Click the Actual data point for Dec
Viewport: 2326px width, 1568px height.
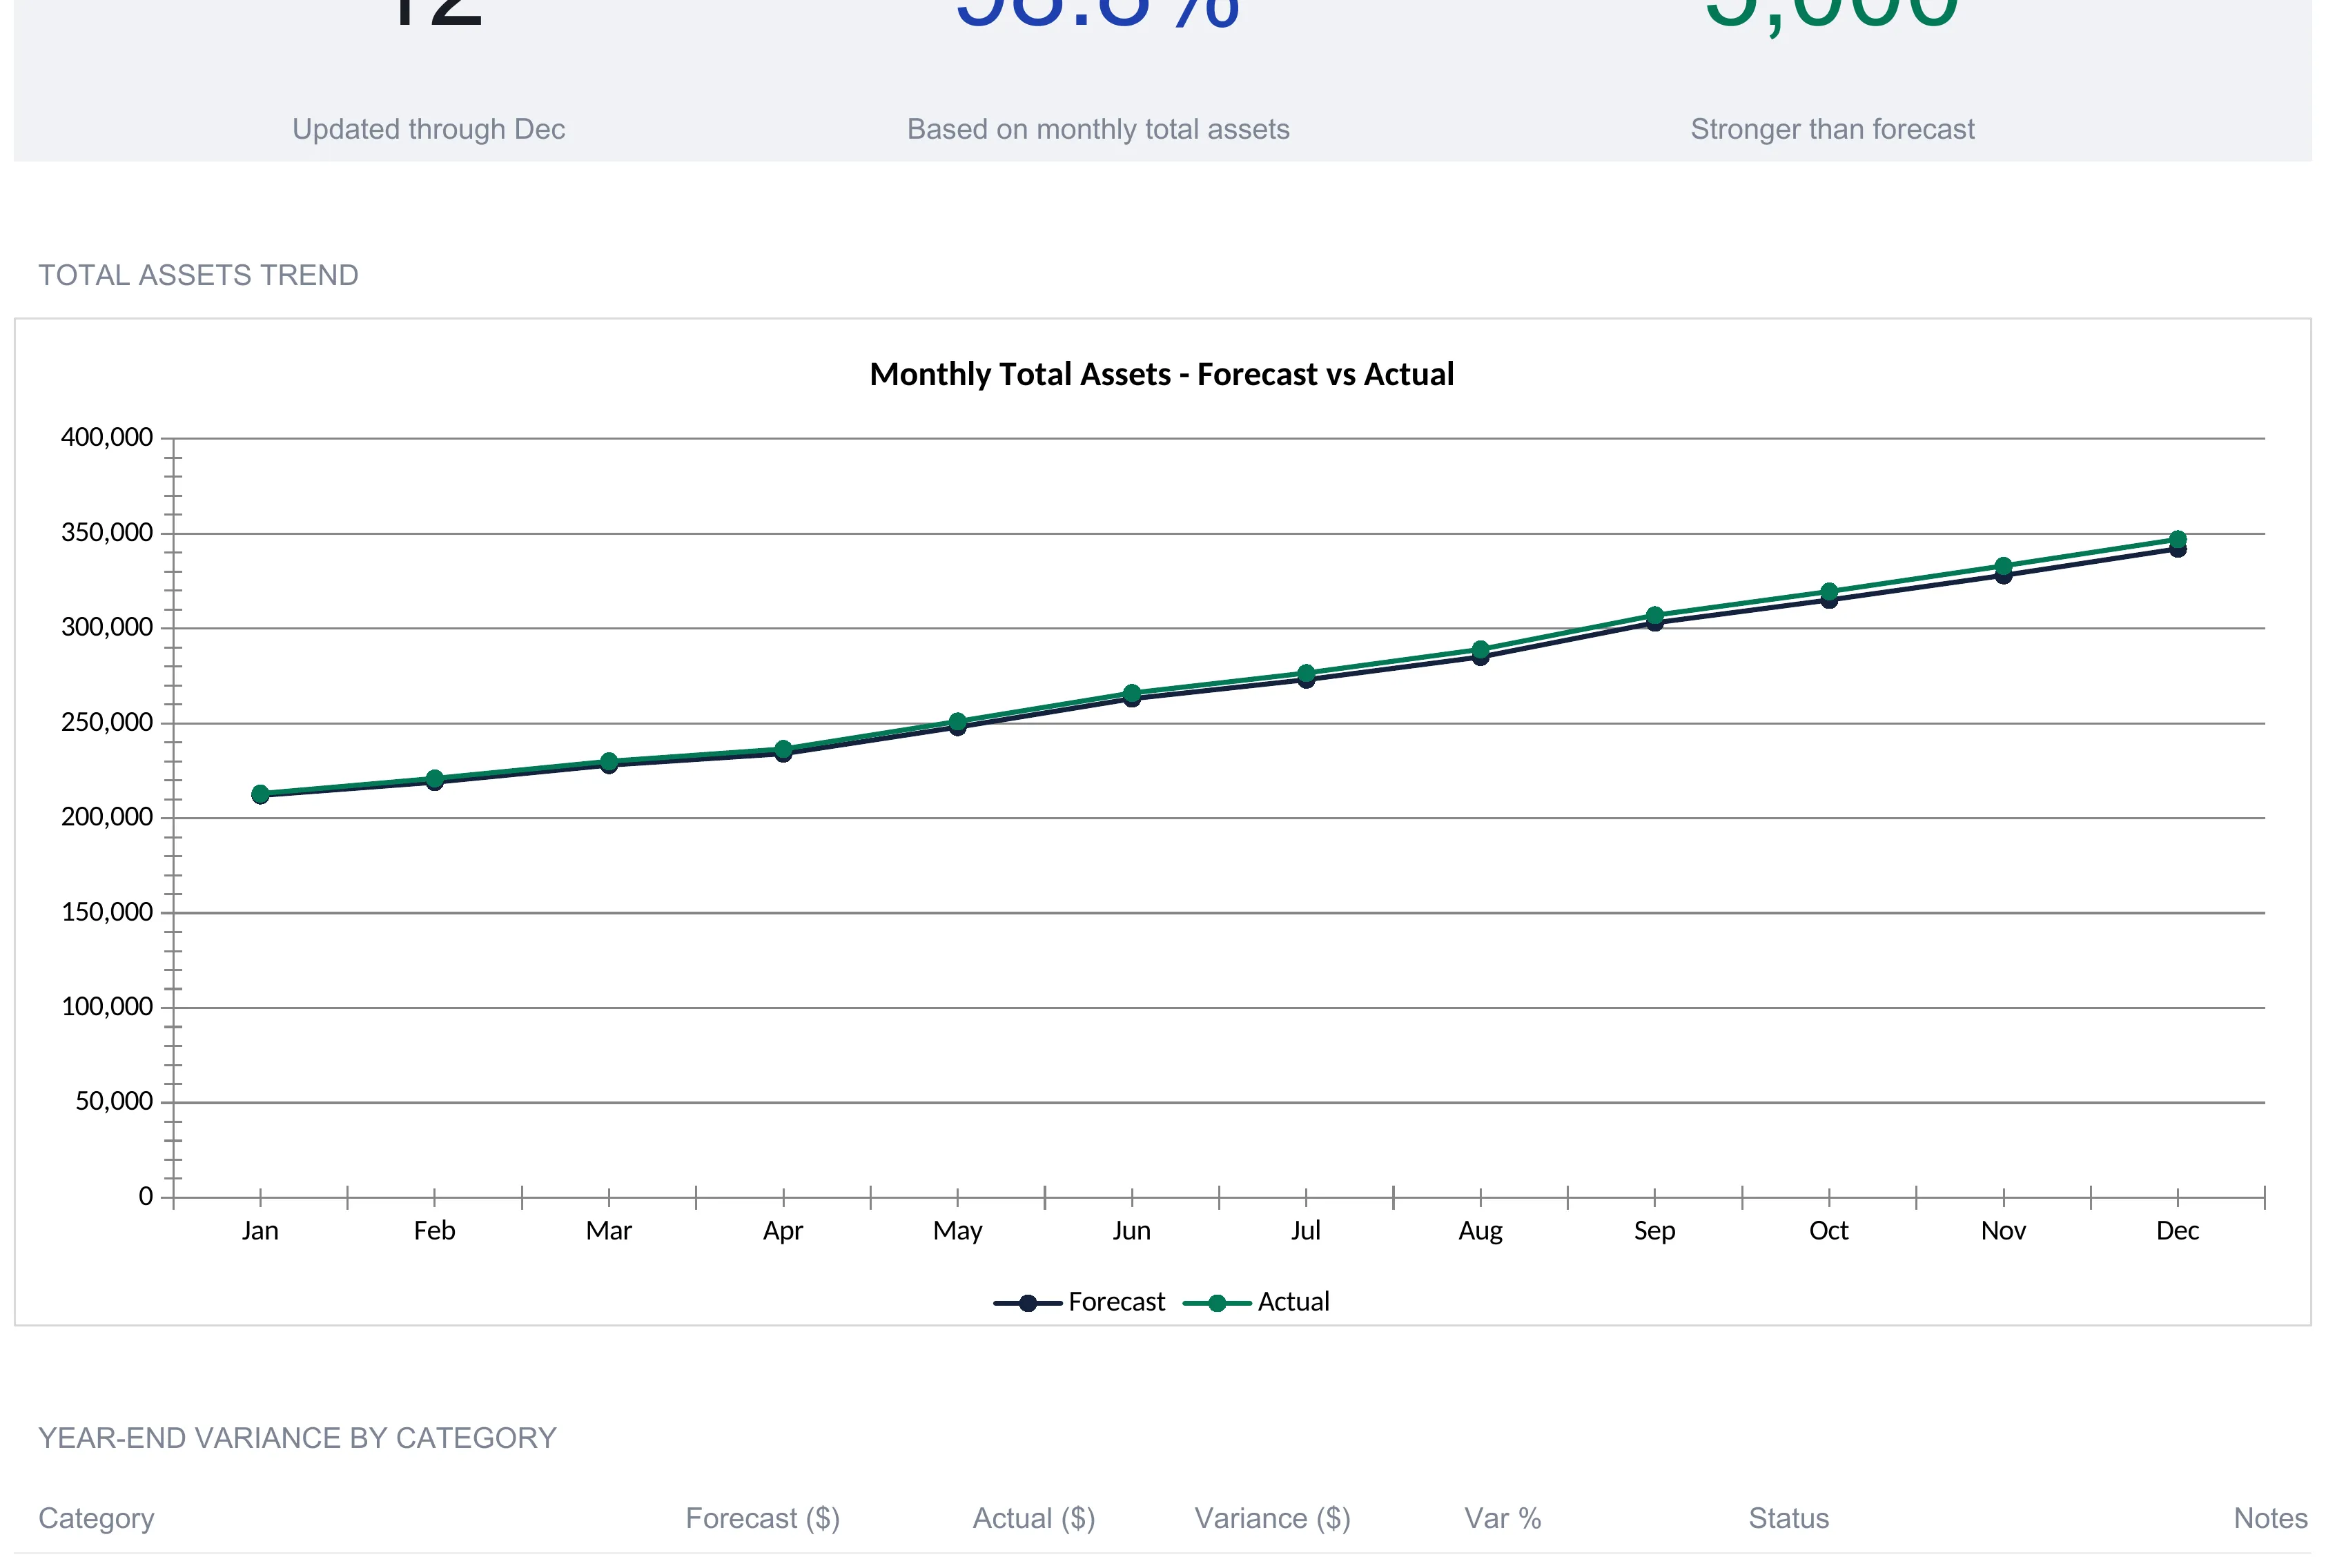pyautogui.click(x=2177, y=540)
